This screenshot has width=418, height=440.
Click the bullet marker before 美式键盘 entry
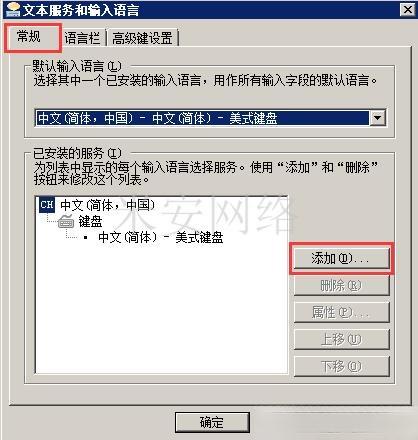point(86,238)
